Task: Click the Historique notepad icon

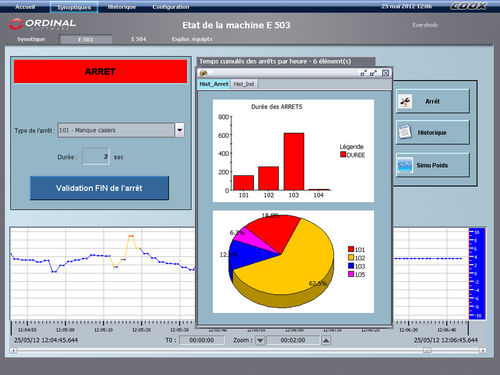Action: (405, 132)
